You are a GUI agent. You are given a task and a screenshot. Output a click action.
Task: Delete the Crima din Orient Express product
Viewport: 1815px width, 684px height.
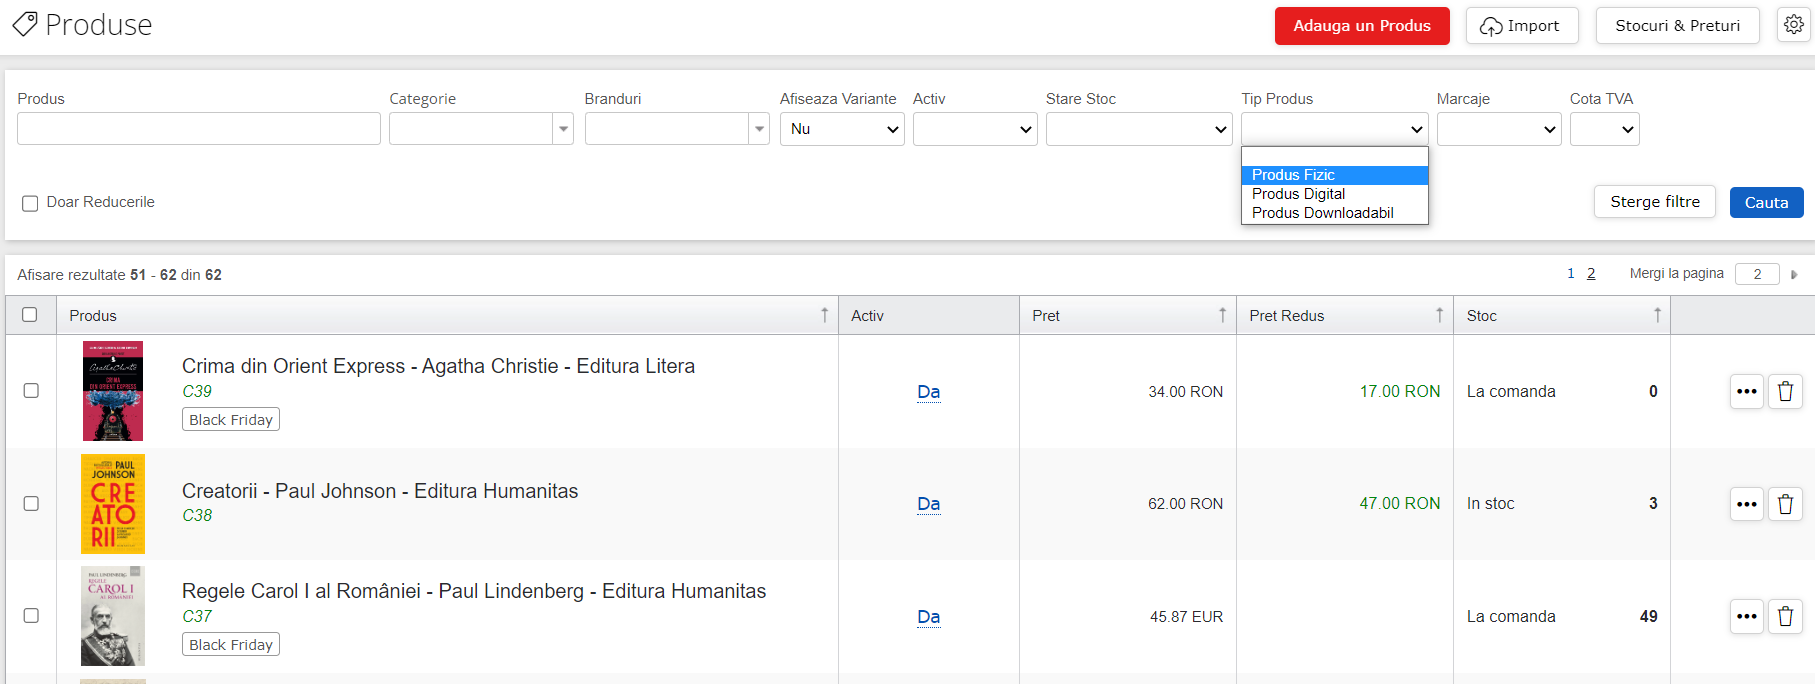[1785, 391]
